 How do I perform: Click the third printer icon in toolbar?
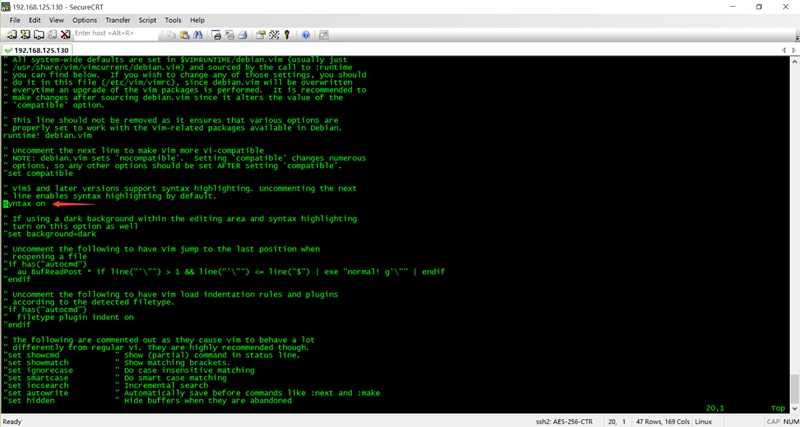[243, 35]
